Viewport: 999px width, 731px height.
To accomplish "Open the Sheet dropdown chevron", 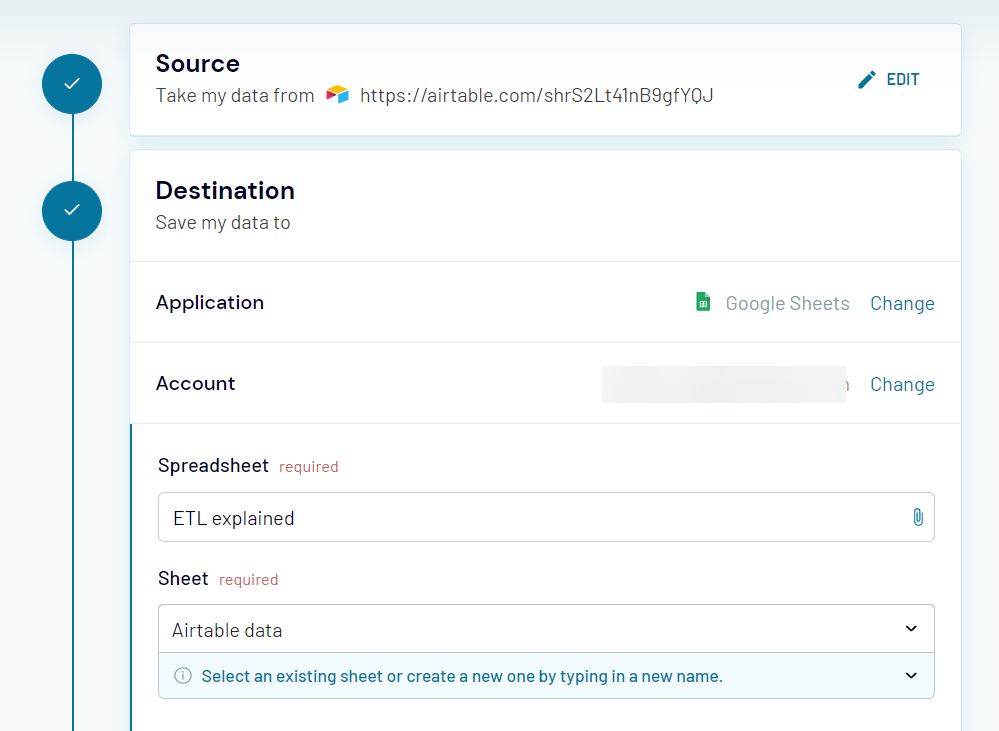I will pos(911,629).
